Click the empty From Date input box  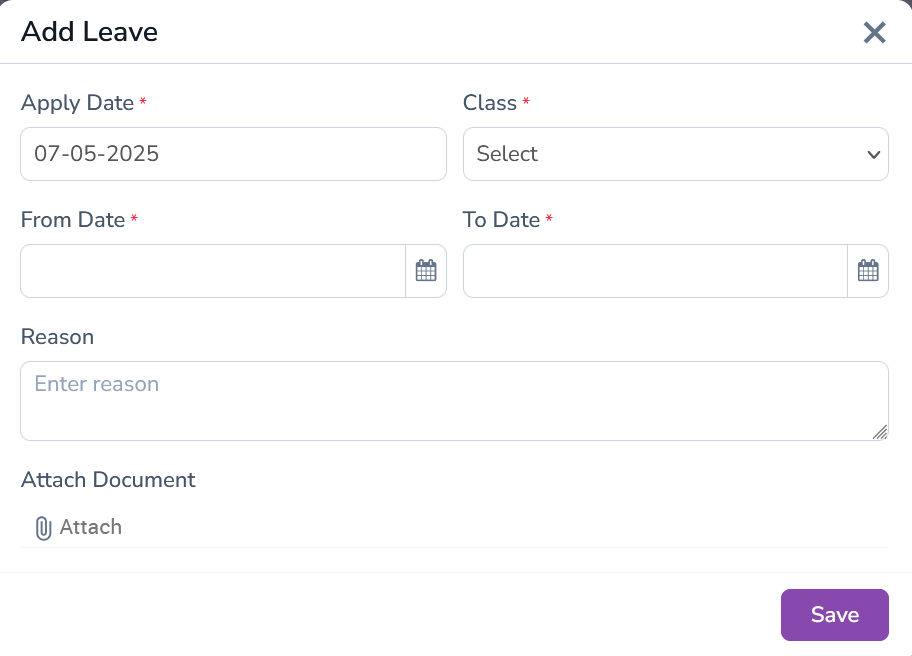[210, 270]
